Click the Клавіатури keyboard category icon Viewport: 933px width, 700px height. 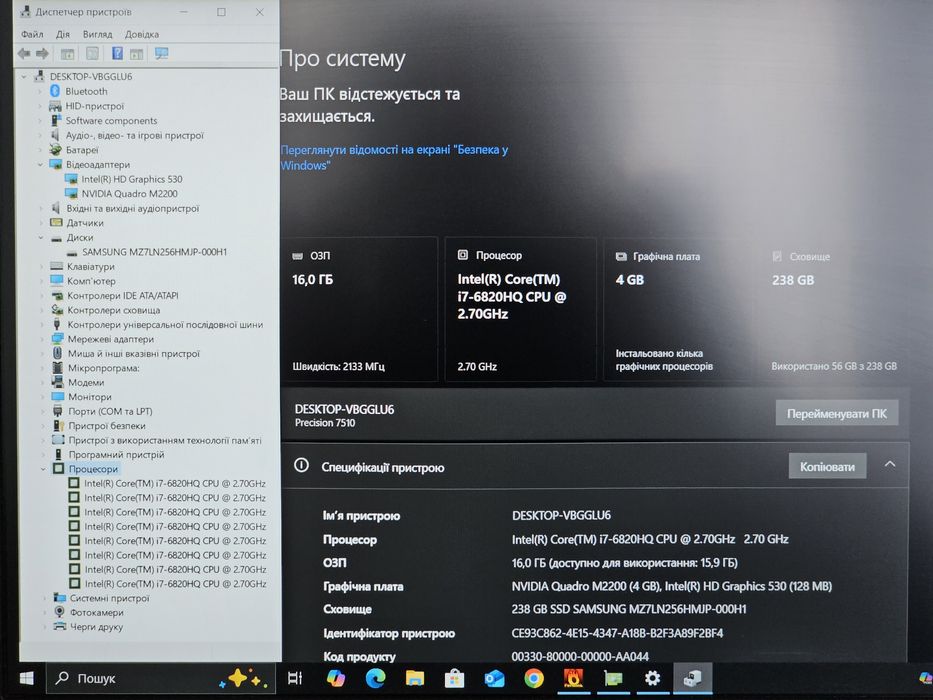point(57,266)
